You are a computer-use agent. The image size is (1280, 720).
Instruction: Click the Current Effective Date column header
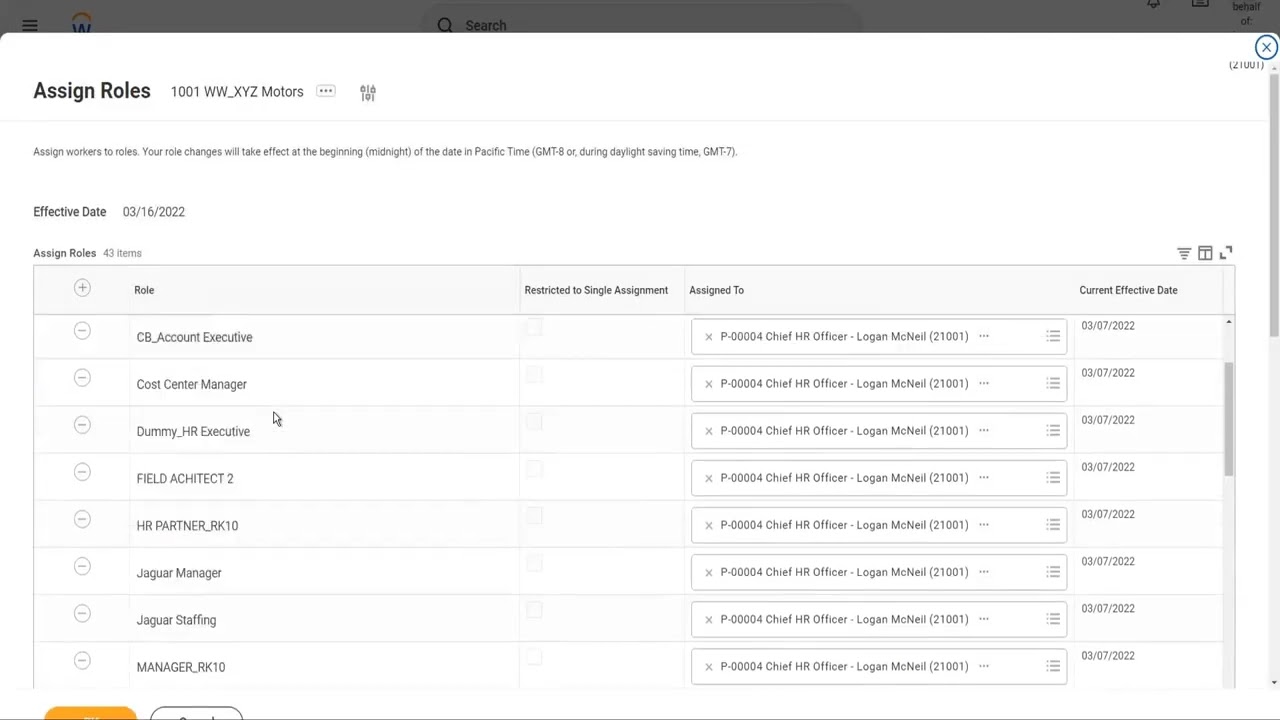pos(1128,290)
